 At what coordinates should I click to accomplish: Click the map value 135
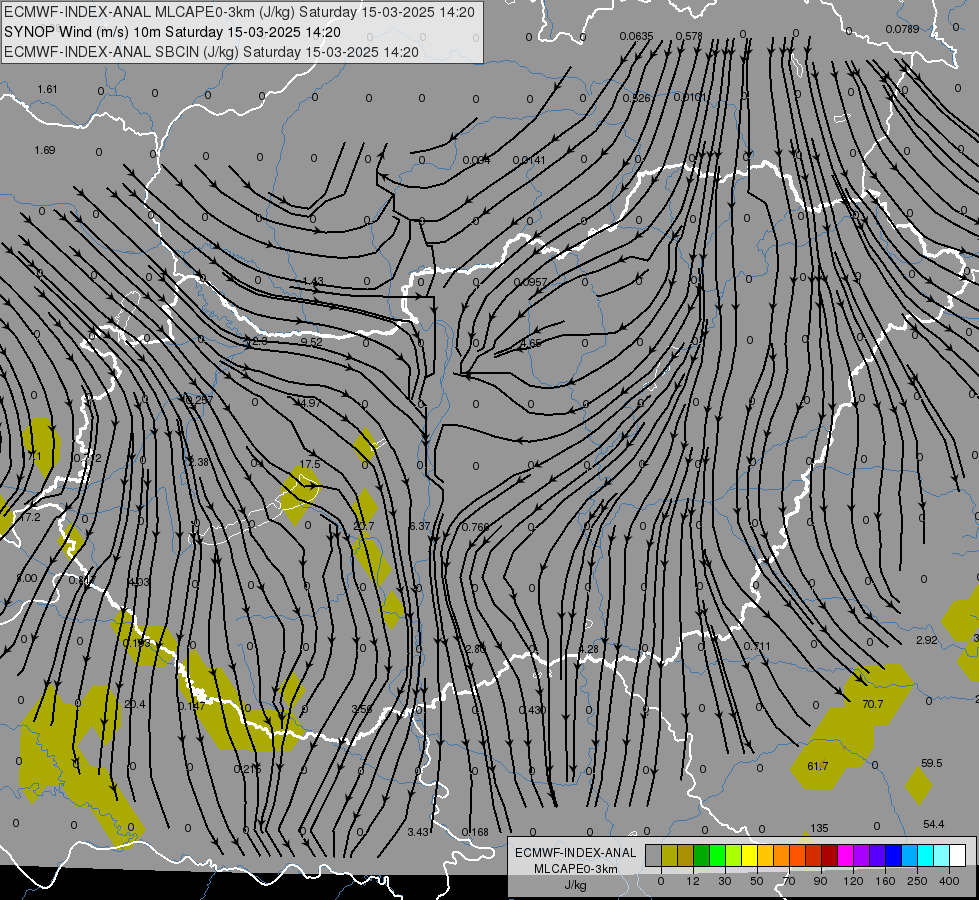click(819, 828)
